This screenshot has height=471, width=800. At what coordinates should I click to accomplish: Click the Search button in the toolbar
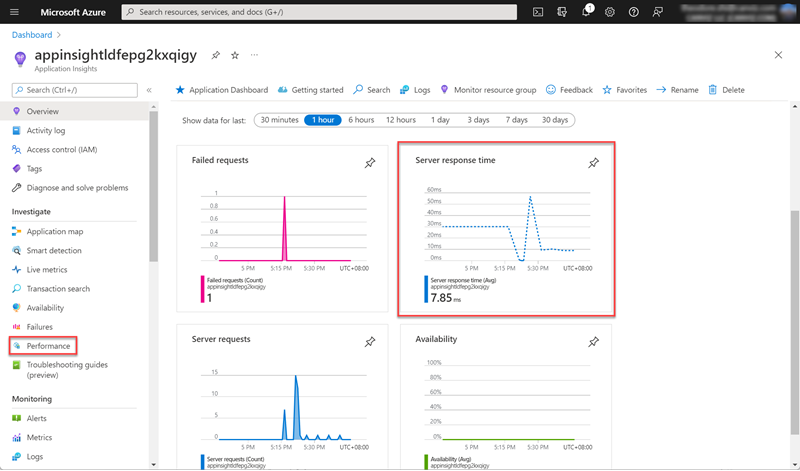[x=371, y=90]
